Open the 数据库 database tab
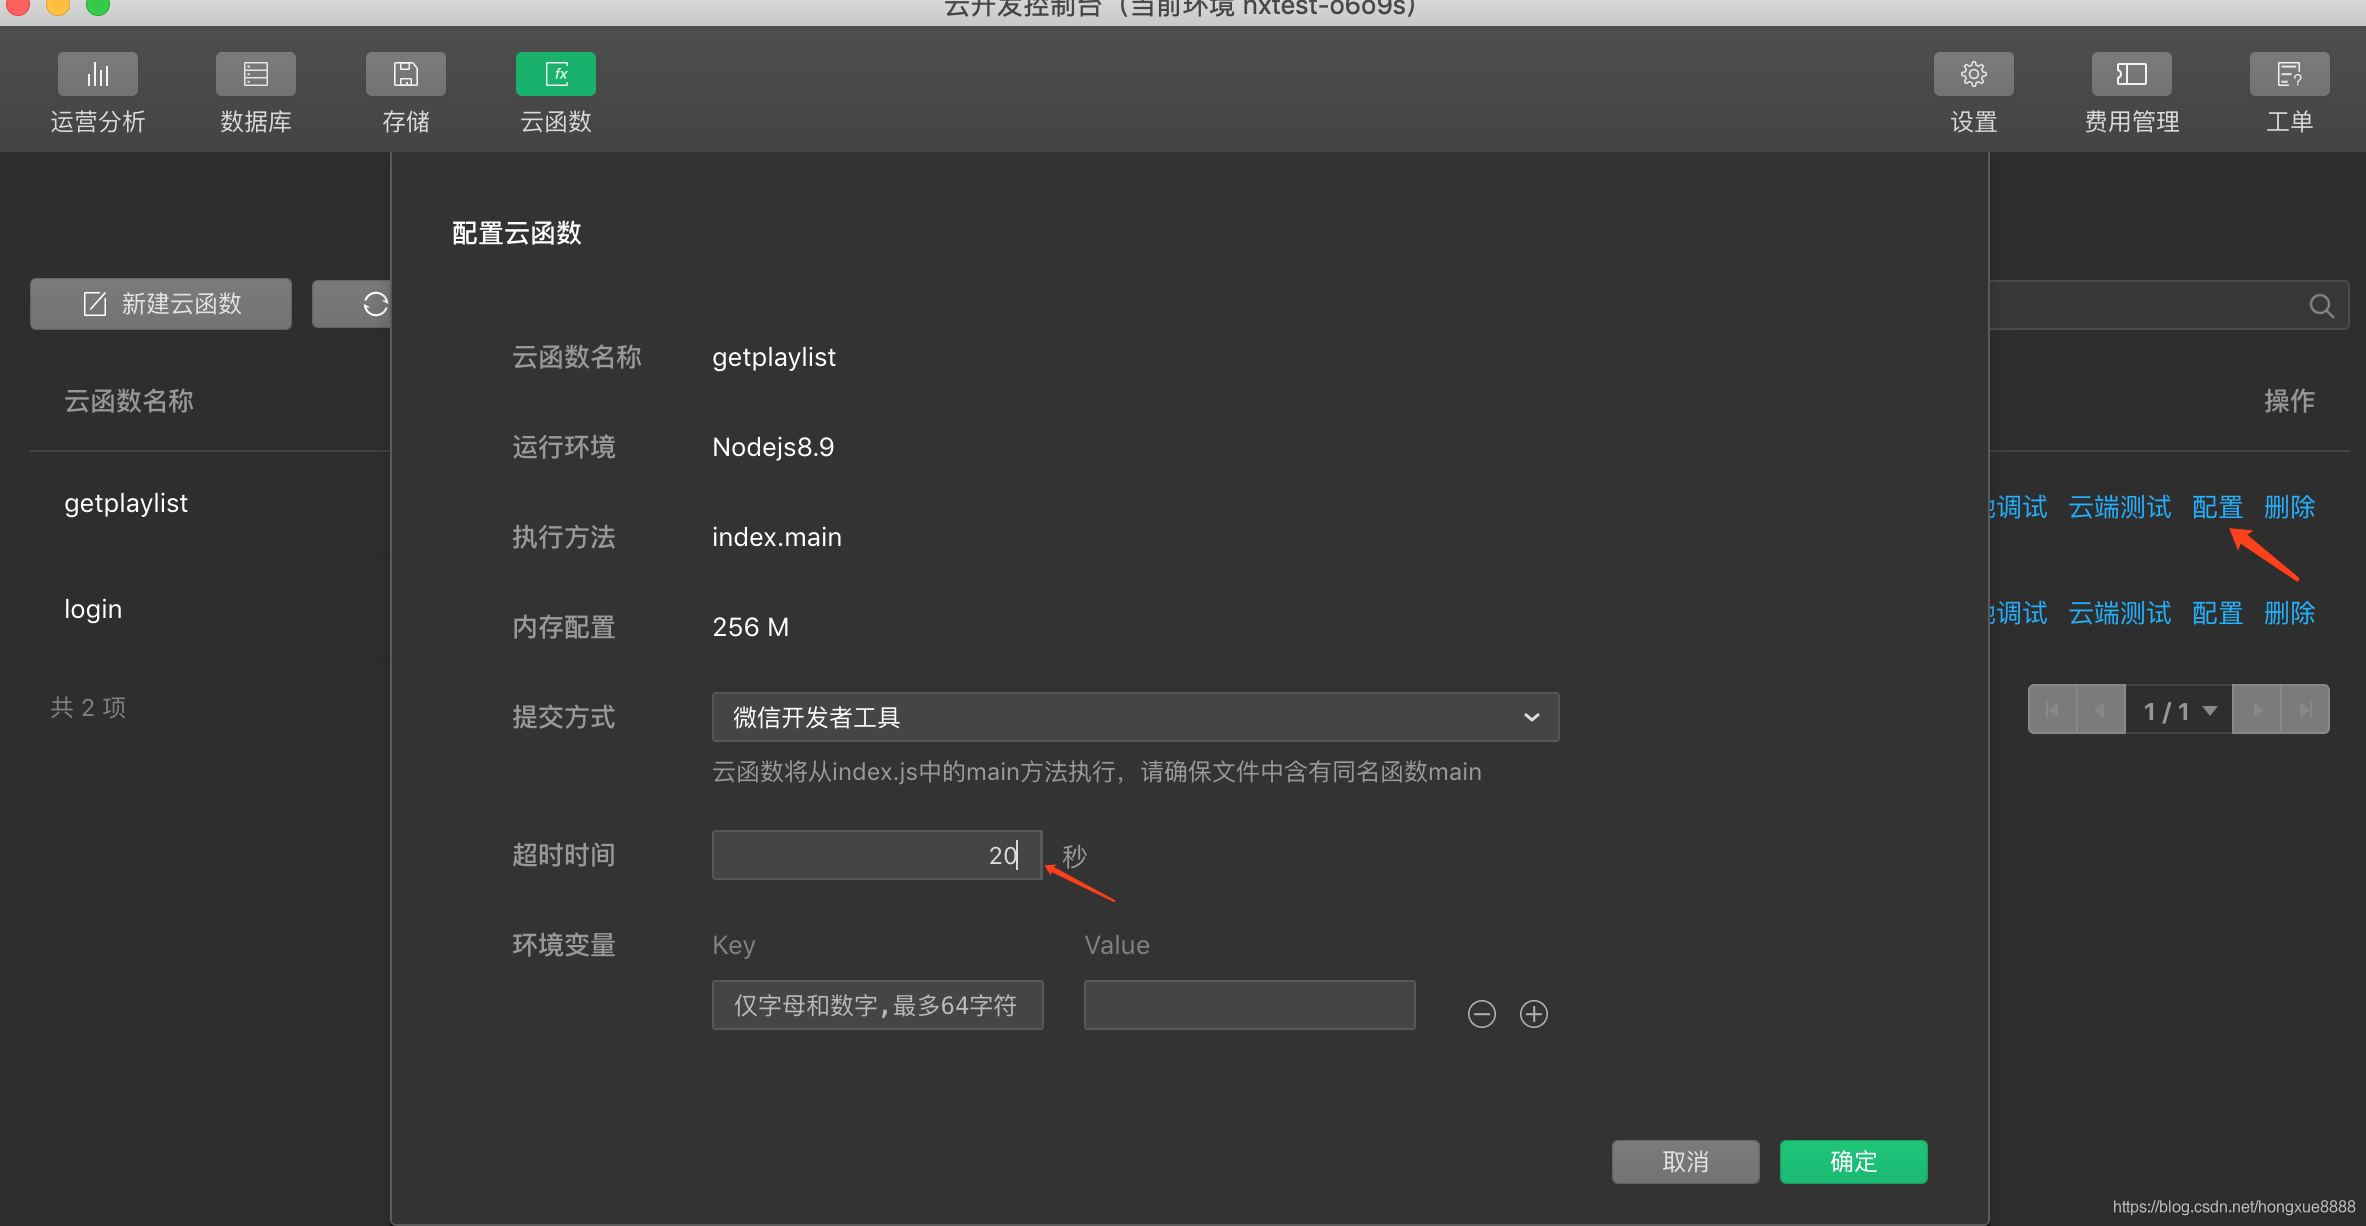Viewport: 2366px width, 1226px height. pyautogui.click(x=256, y=94)
